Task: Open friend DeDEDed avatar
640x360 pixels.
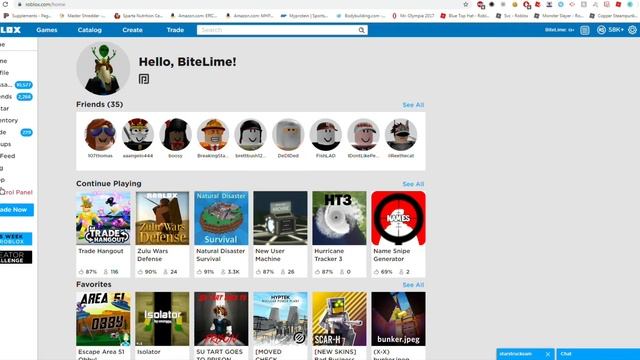Action: (288, 135)
